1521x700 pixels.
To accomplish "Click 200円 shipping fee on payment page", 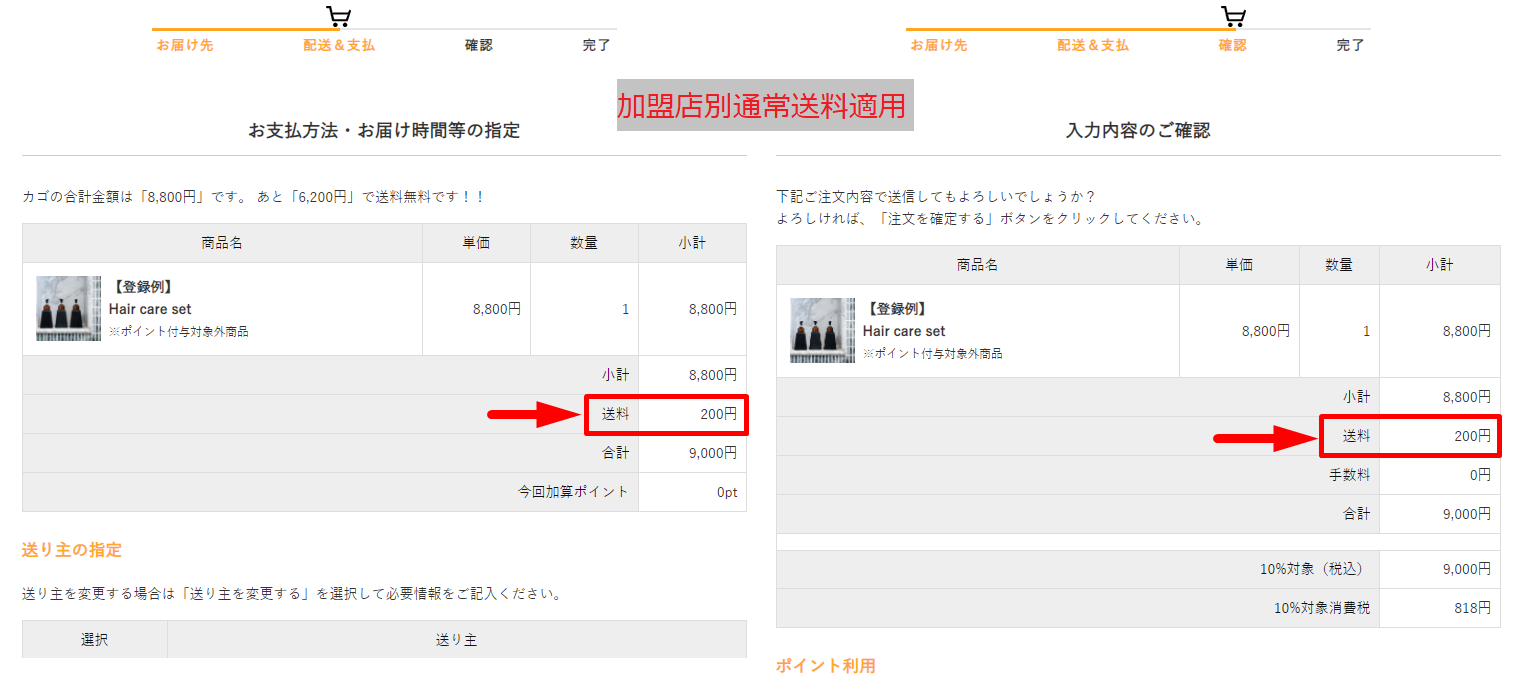I will point(718,414).
